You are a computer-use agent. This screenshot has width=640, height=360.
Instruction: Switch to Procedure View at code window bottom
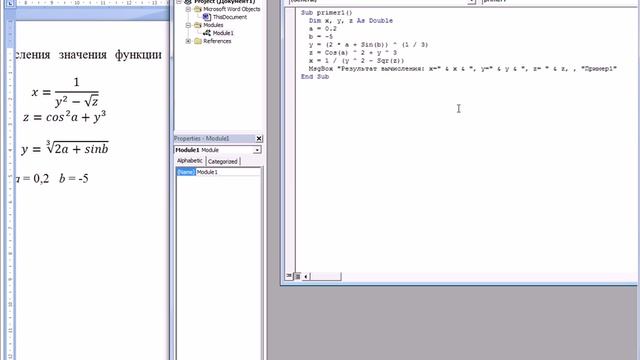tap(289, 276)
